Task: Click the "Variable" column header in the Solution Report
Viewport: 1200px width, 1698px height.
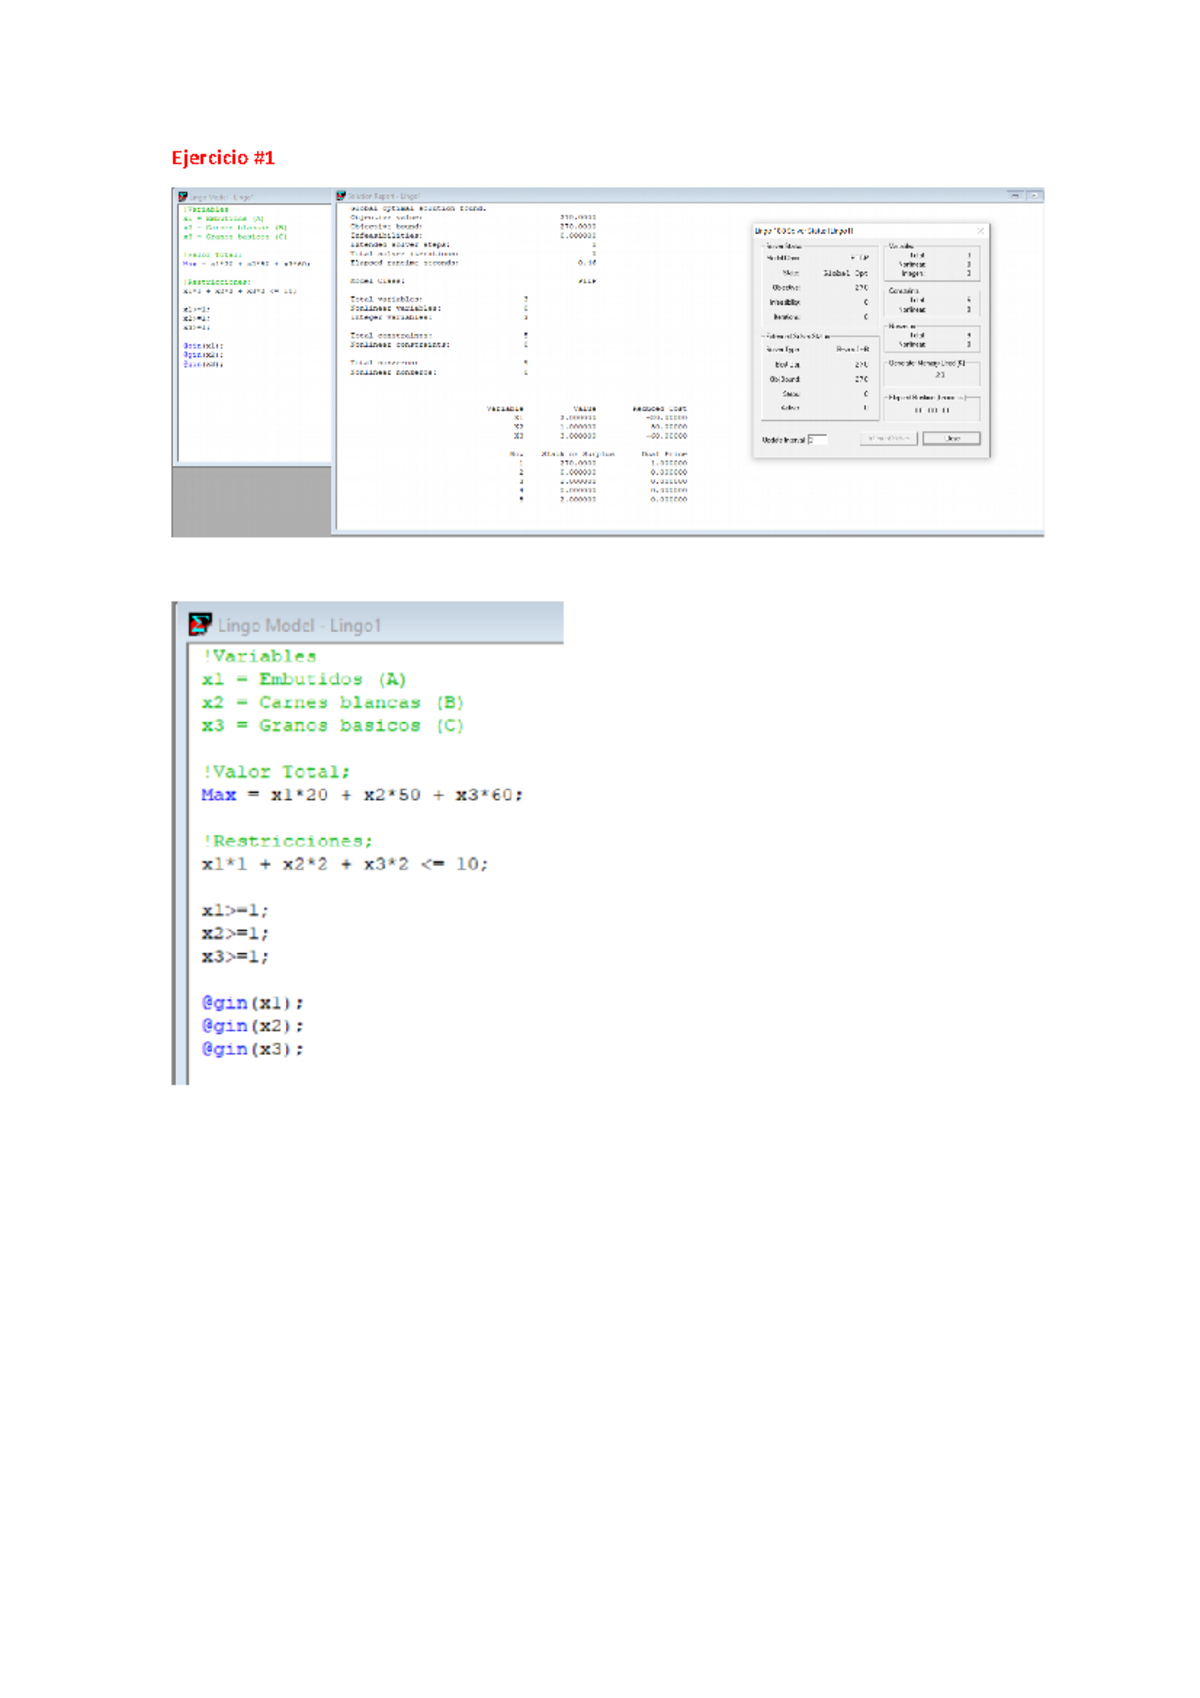Action: coord(505,409)
